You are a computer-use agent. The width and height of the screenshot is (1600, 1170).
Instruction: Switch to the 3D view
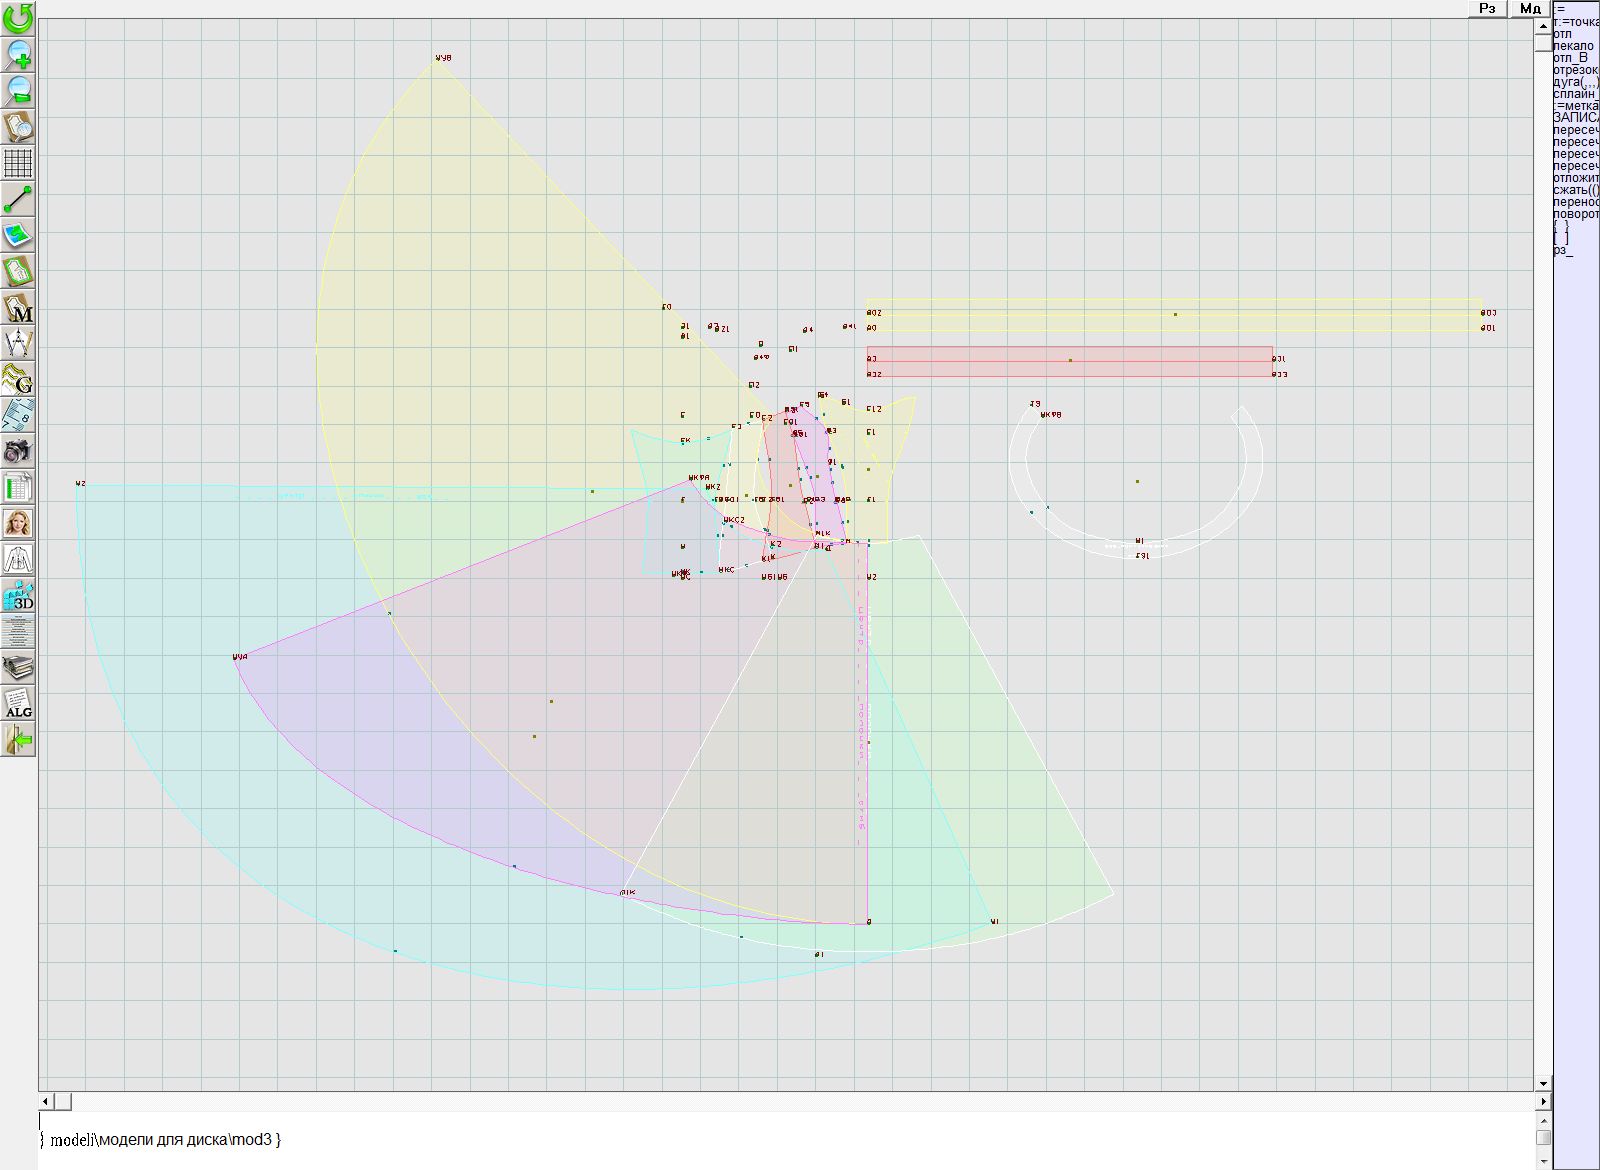tap(18, 596)
